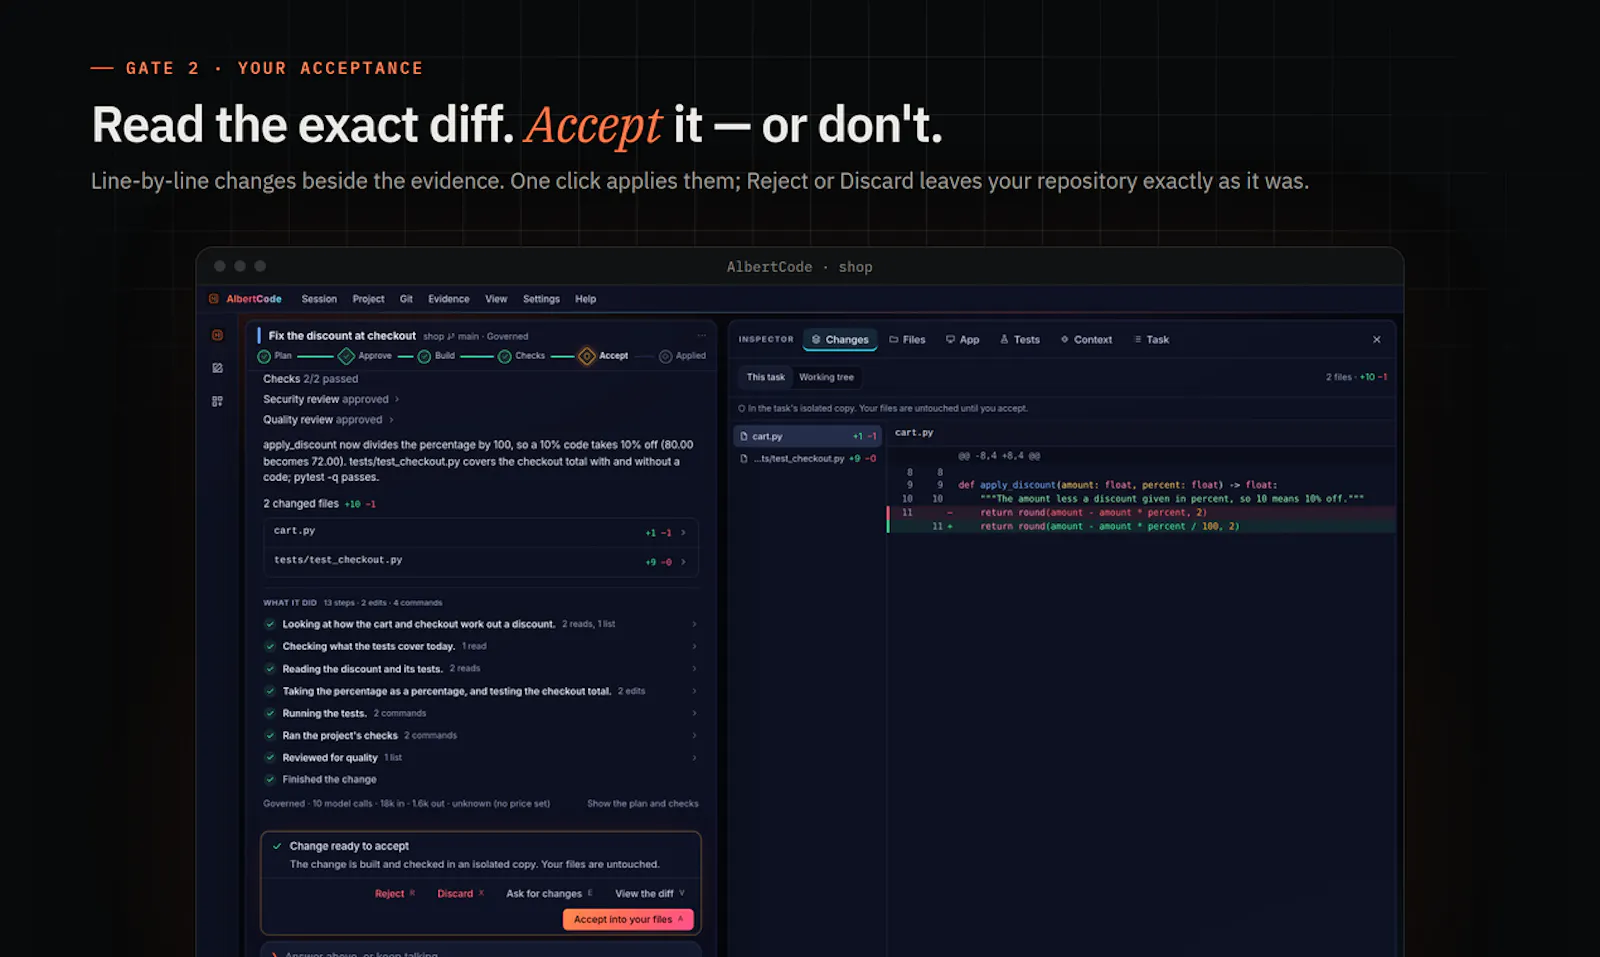Switch to the Changes inspector tab
The image size is (1600, 957).
click(x=840, y=340)
